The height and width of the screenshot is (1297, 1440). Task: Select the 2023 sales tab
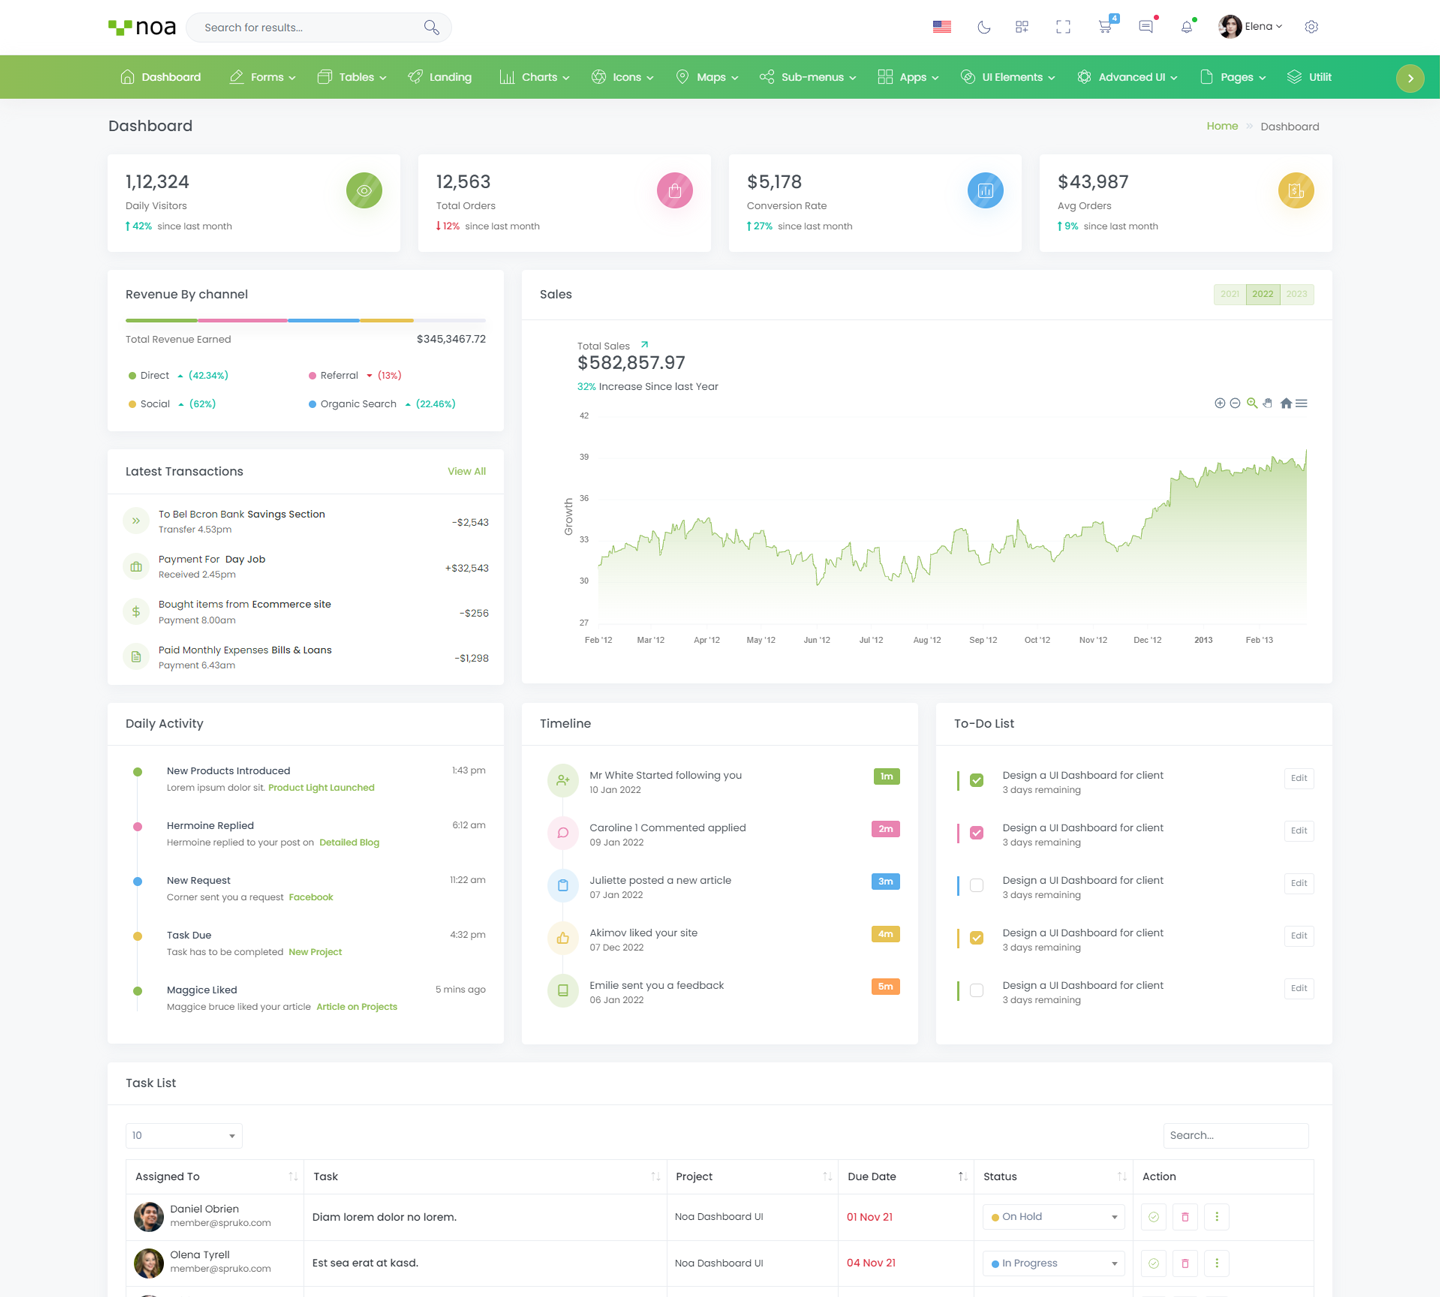1296,294
